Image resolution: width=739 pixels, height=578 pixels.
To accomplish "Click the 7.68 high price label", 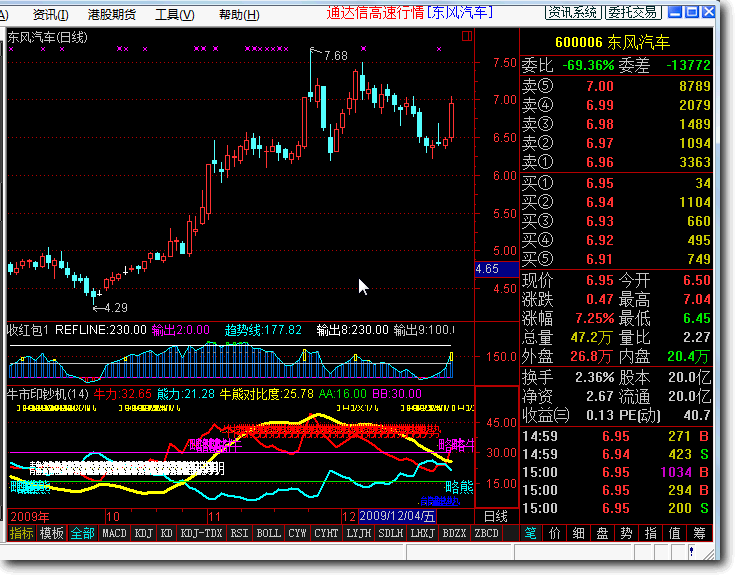I will coord(336,56).
